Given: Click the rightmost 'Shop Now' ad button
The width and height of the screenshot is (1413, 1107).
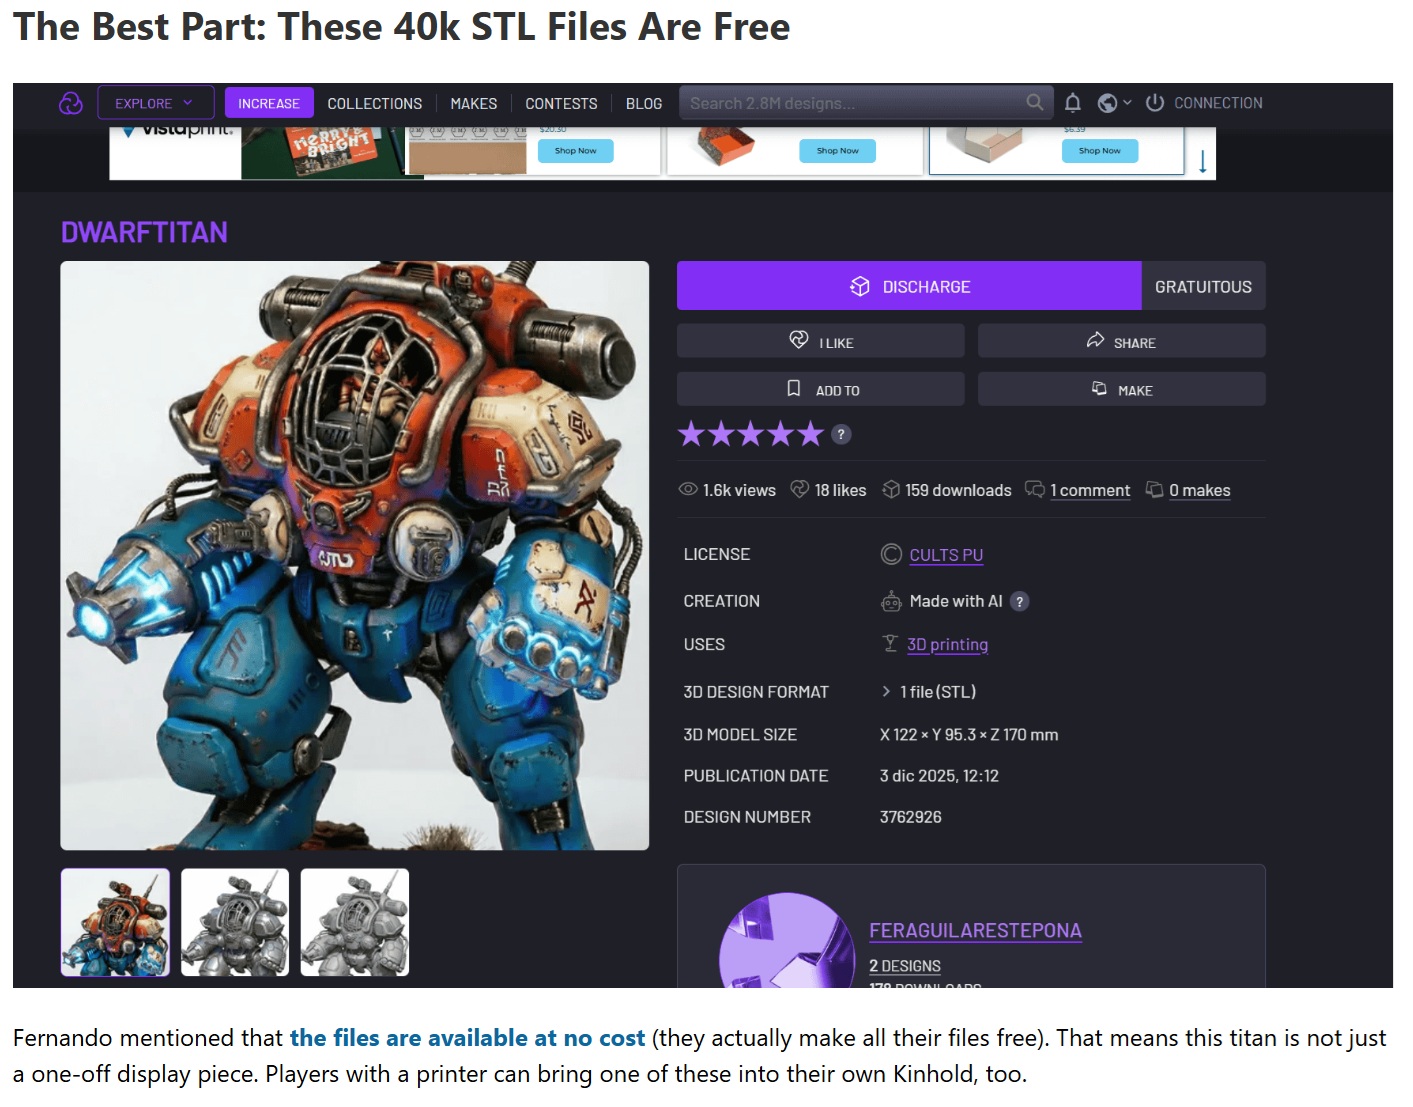Looking at the screenshot, I should click(1099, 151).
